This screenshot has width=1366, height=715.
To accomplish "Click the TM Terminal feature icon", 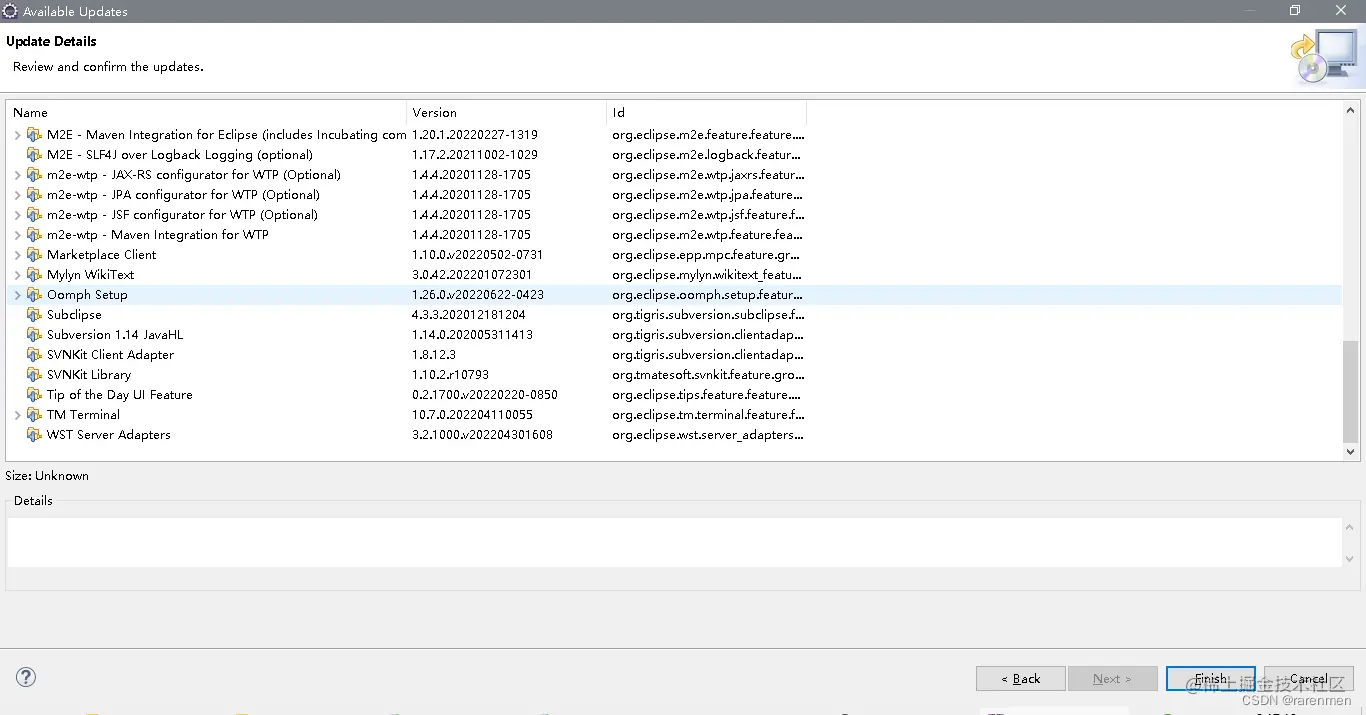I will 34,415.
